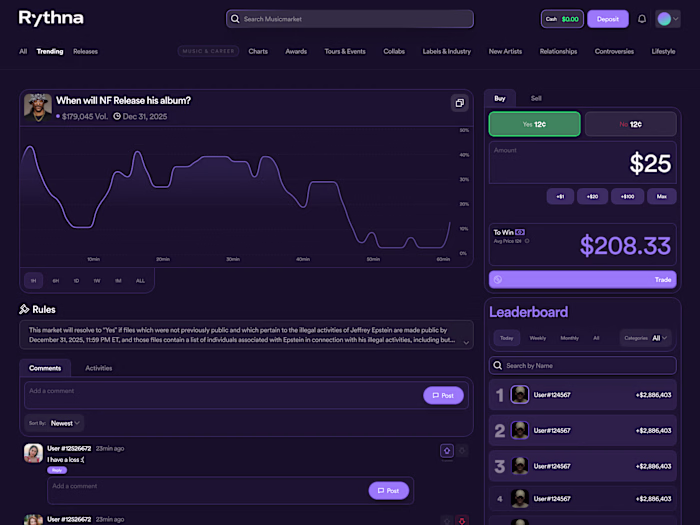Select the Trending filter
This screenshot has height=525, width=700.
coord(50,51)
